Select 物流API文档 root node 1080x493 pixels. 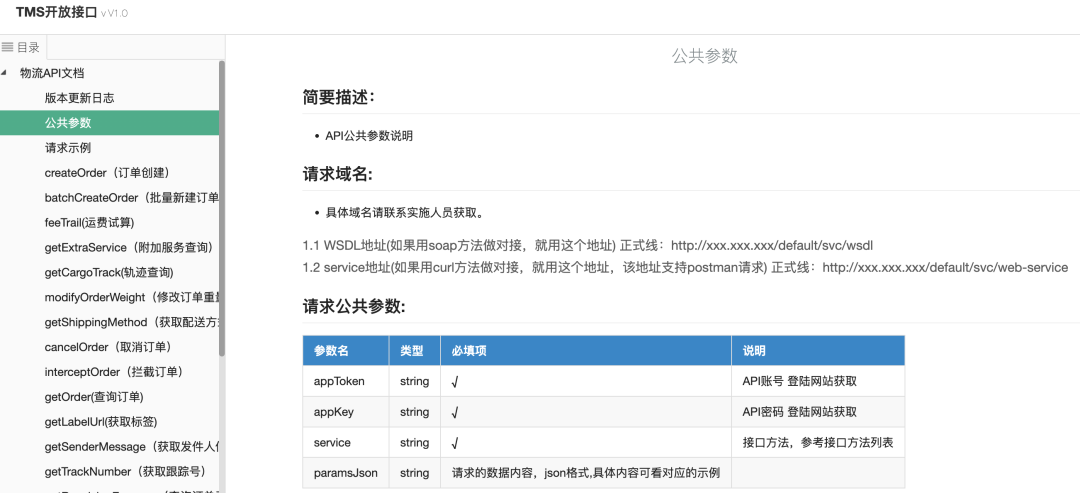point(52,73)
